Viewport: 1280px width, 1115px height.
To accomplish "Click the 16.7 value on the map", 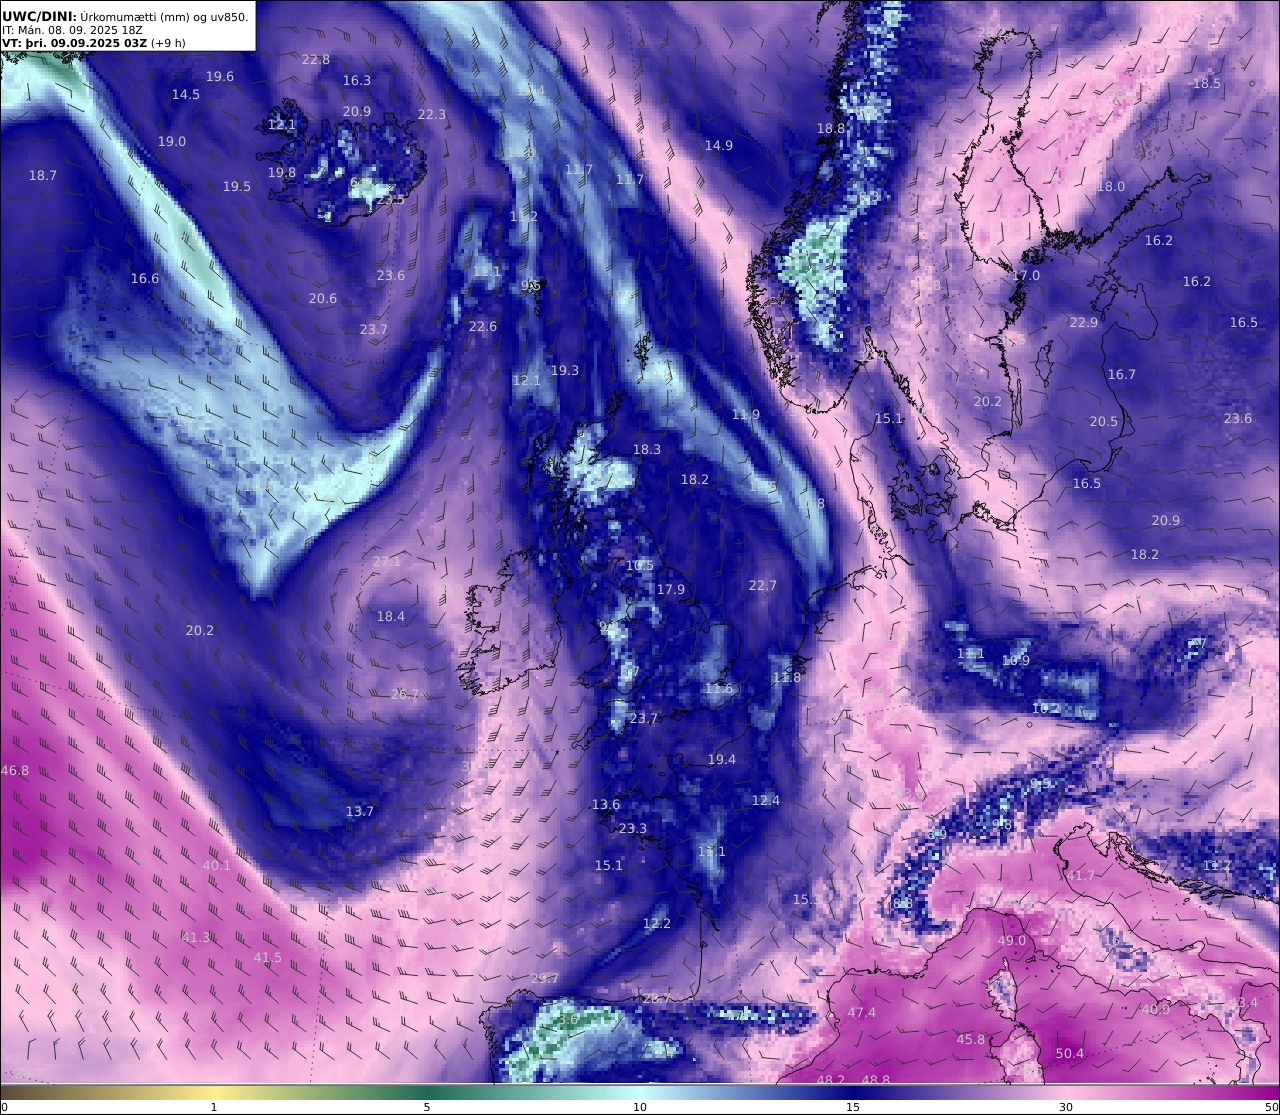I will 1122,374.
